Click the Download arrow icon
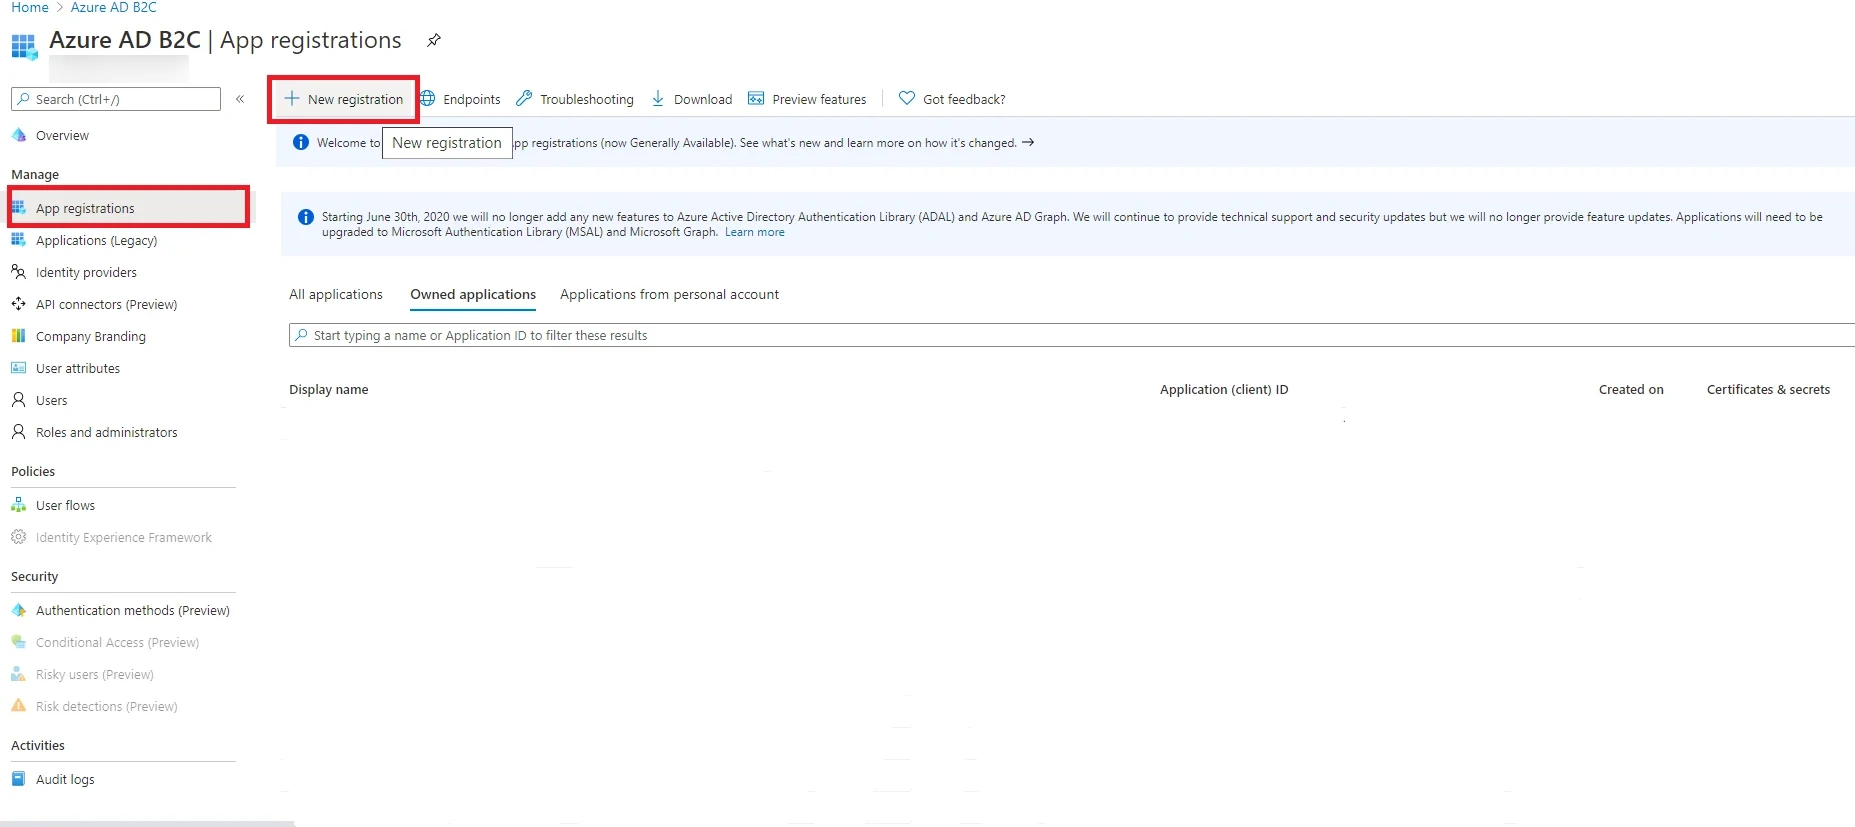 (x=658, y=98)
